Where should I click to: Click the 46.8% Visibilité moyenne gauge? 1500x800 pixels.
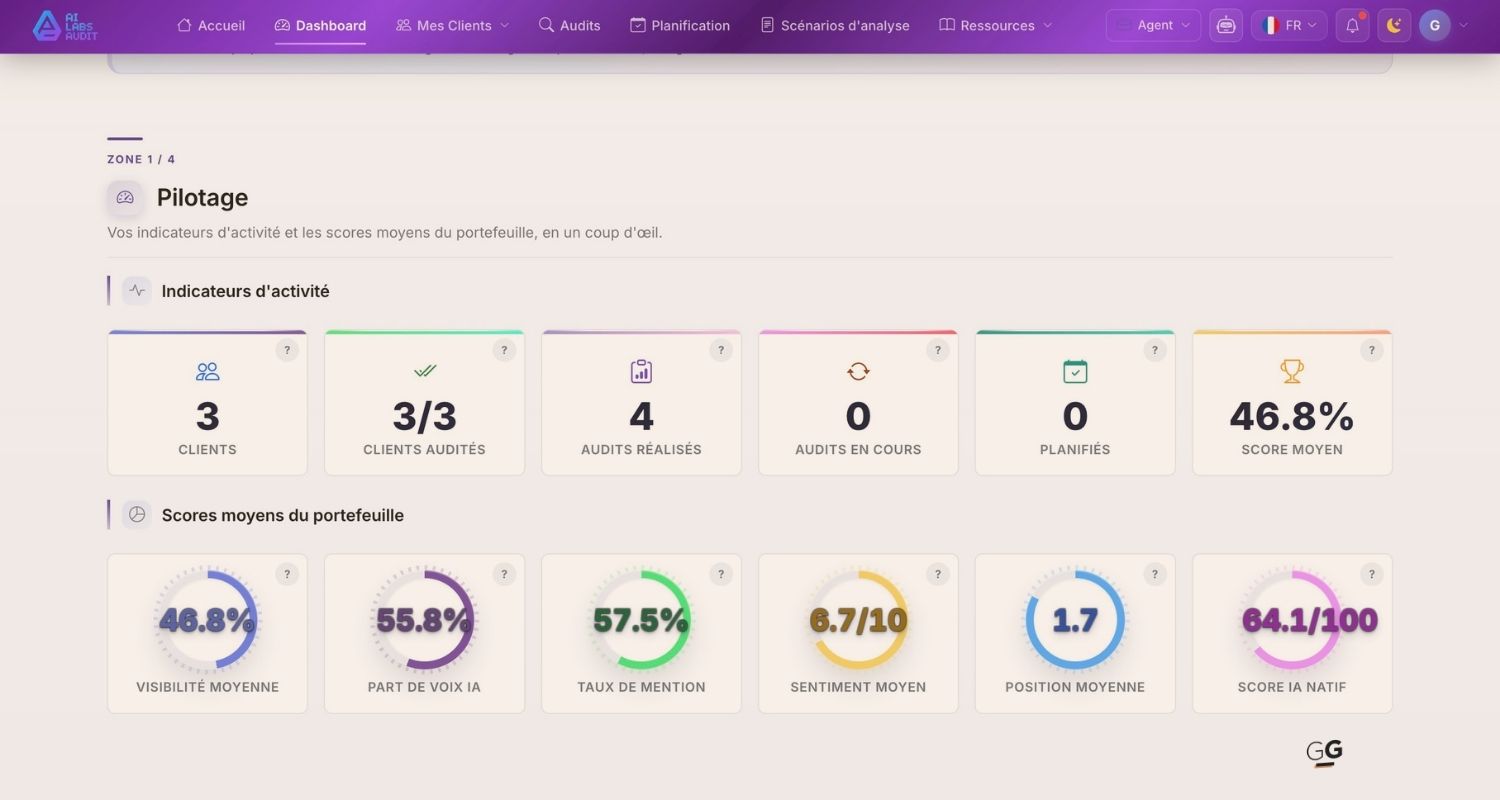[x=207, y=620]
